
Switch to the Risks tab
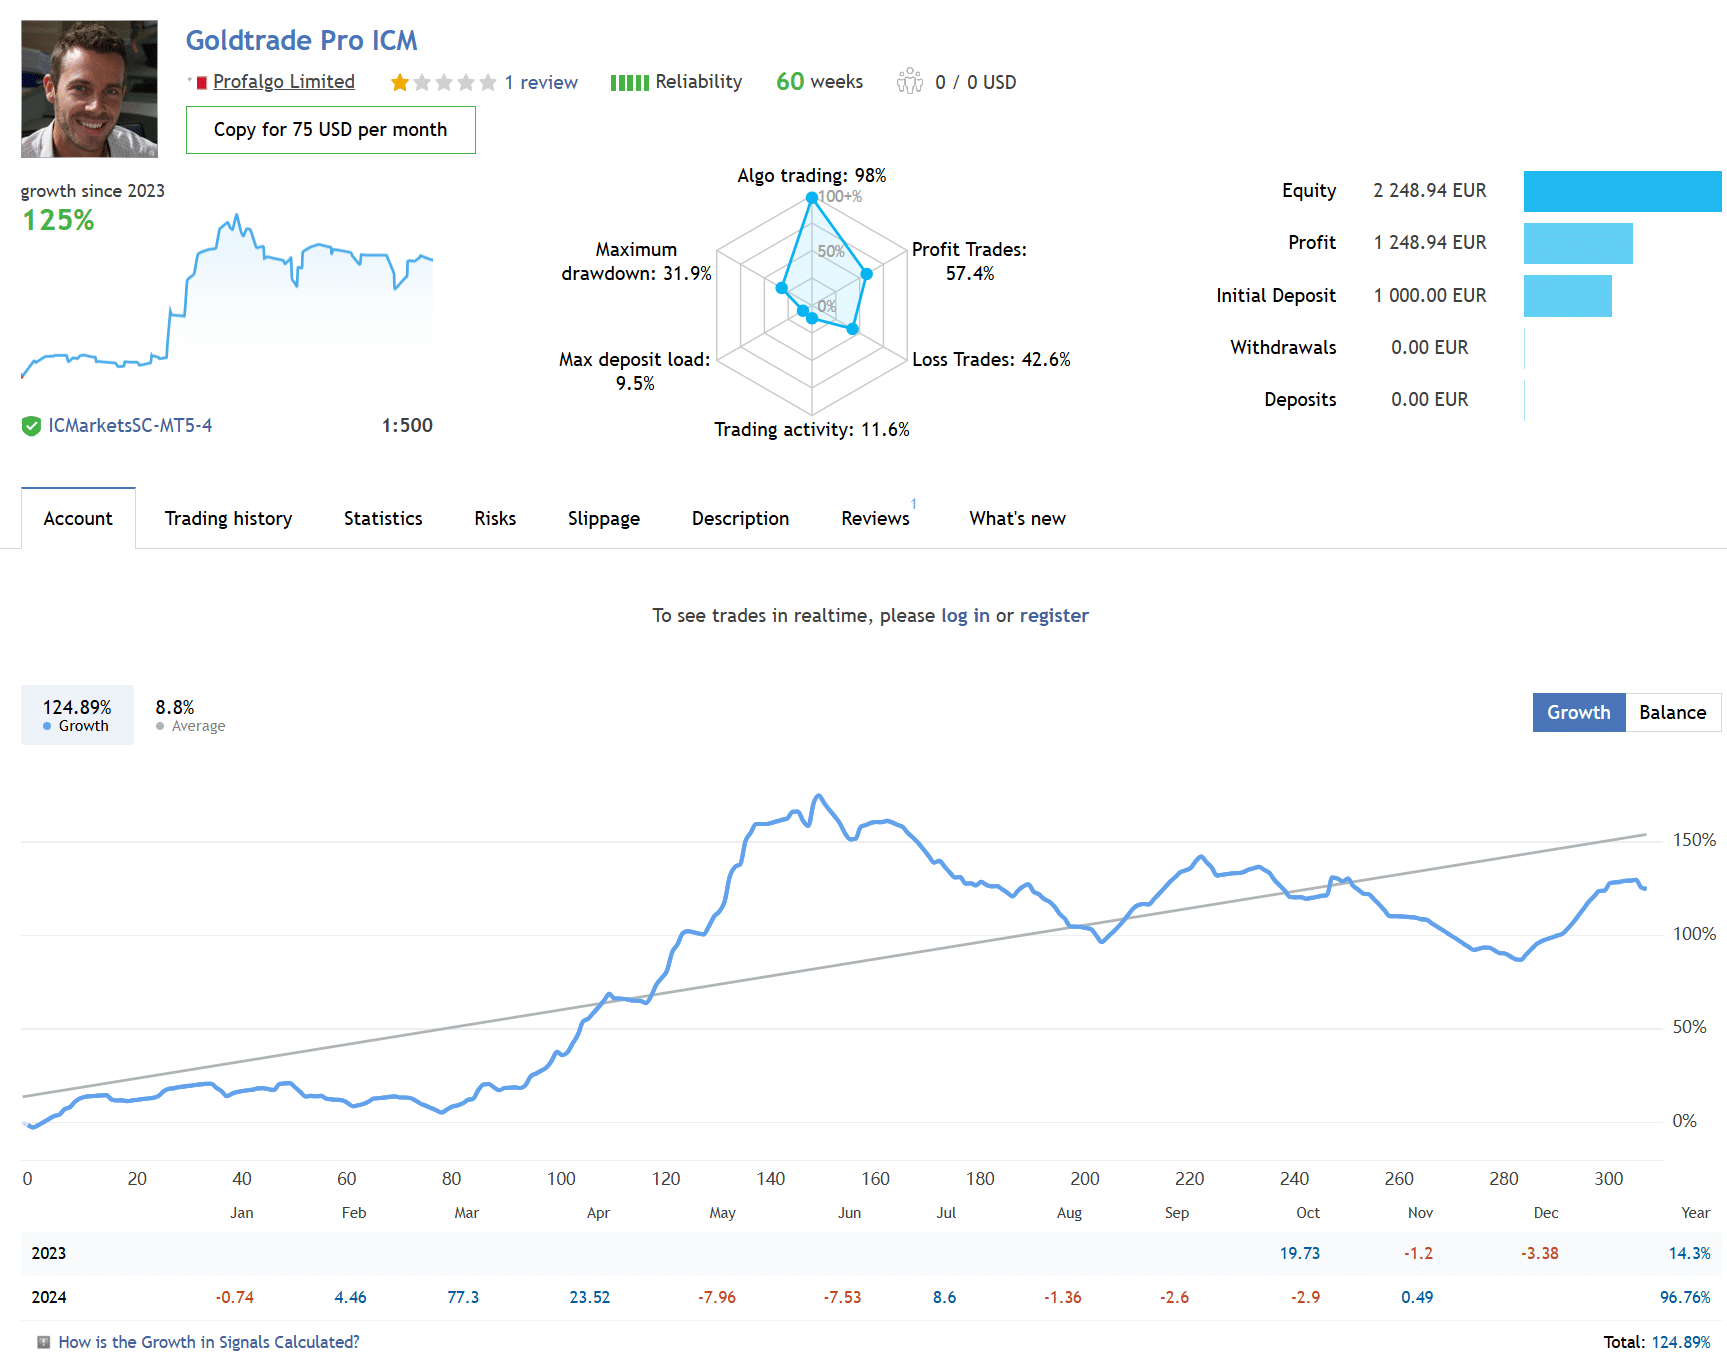[x=495, y=518]
